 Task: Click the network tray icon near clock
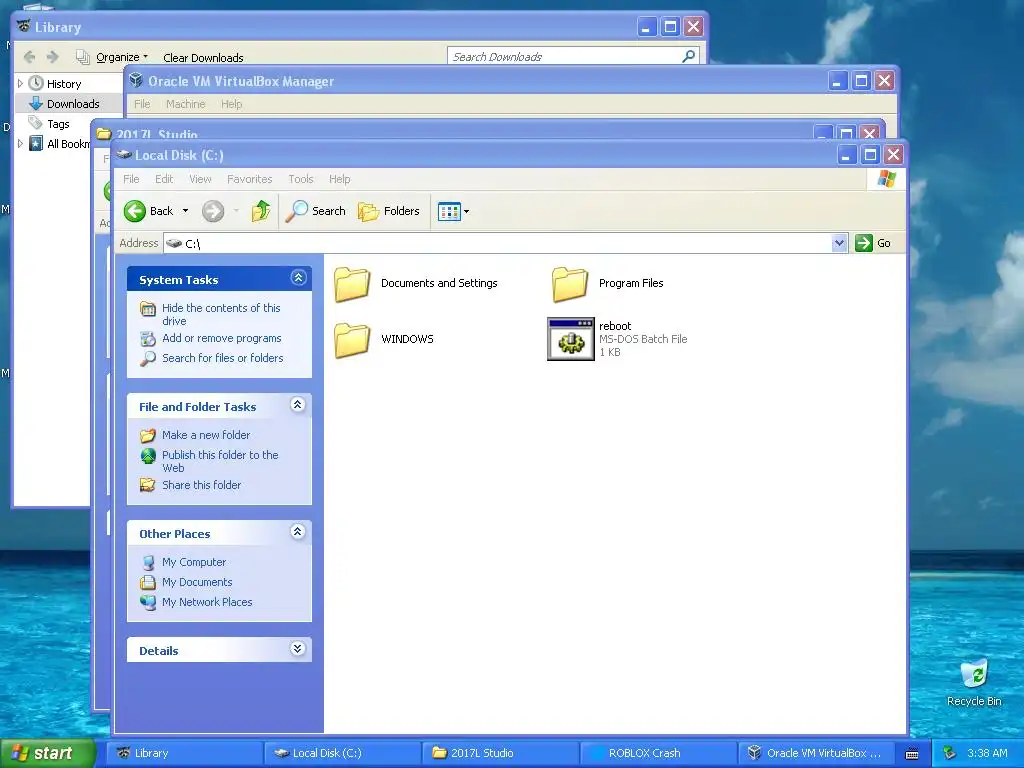(x=950, y=753)
